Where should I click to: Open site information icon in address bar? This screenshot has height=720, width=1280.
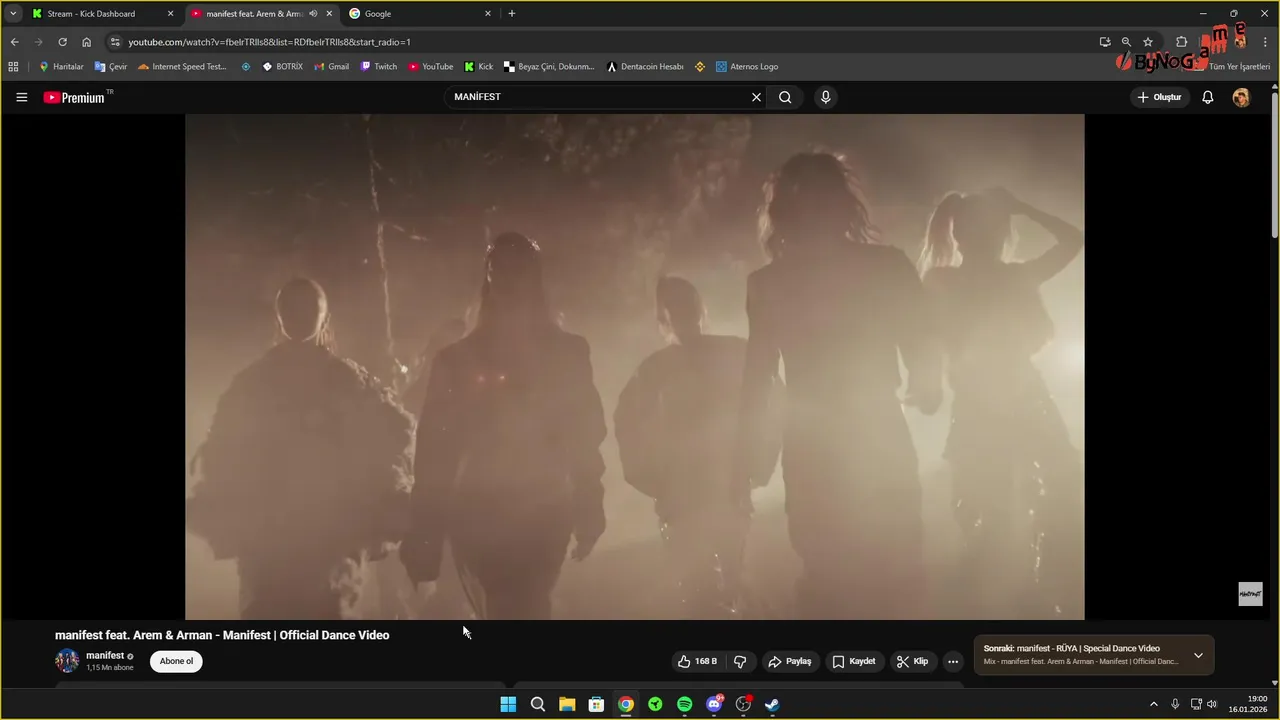pyautogui.click(x=115, y=42)
